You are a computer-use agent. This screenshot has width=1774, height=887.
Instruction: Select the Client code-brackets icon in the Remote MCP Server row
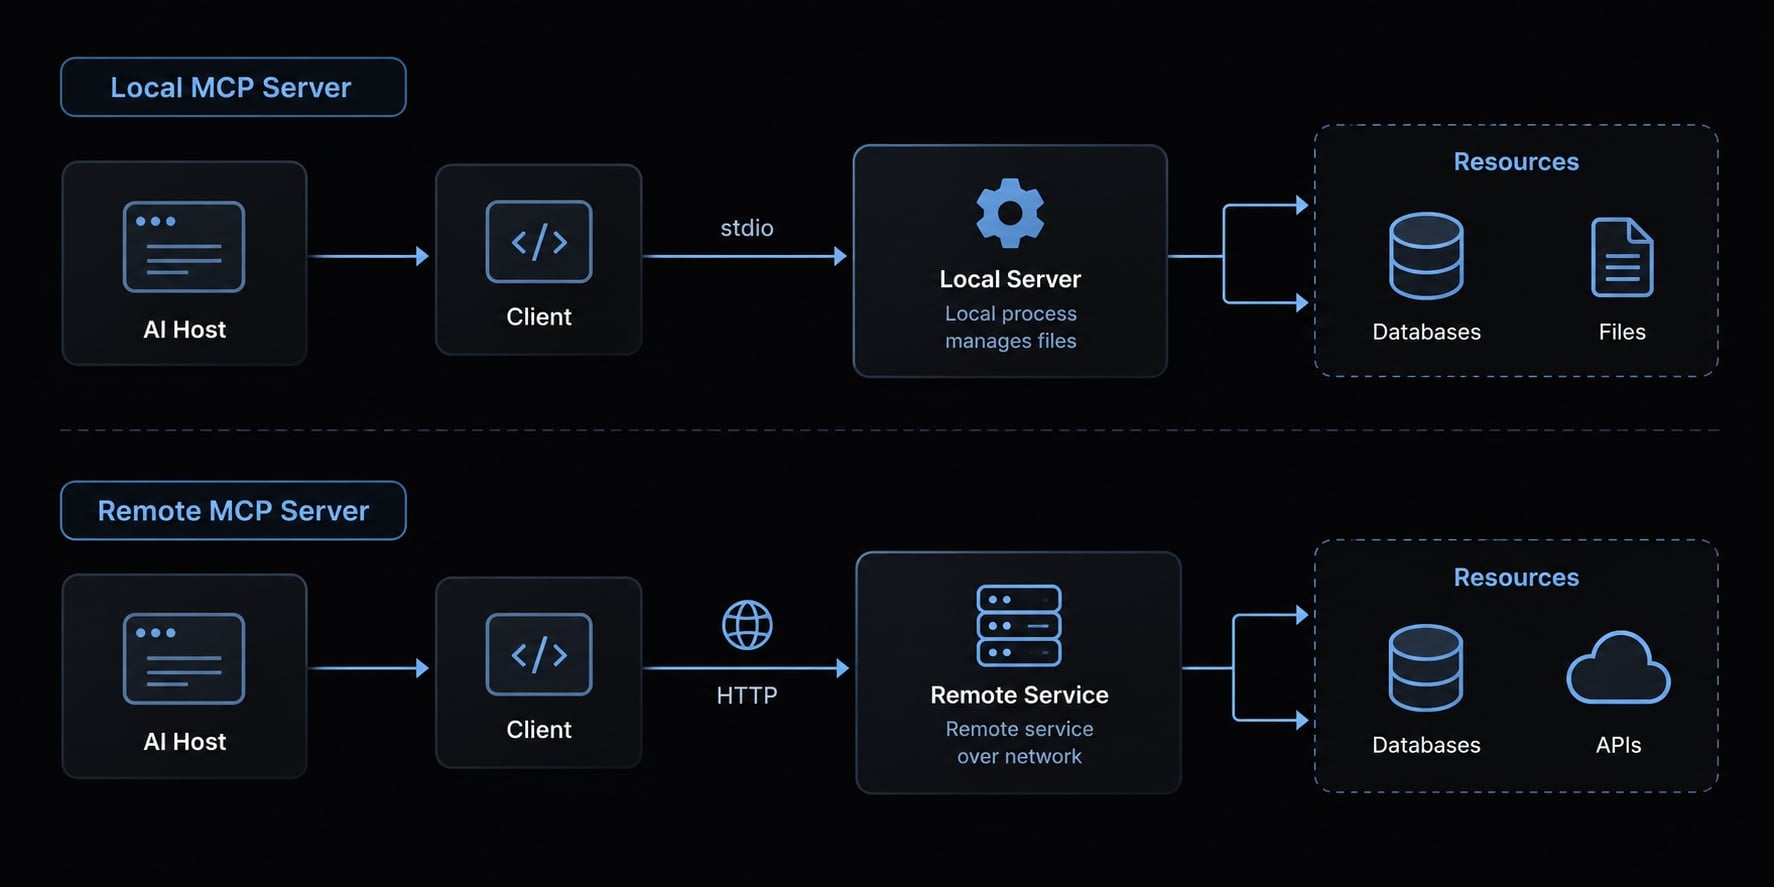(539, 655)
